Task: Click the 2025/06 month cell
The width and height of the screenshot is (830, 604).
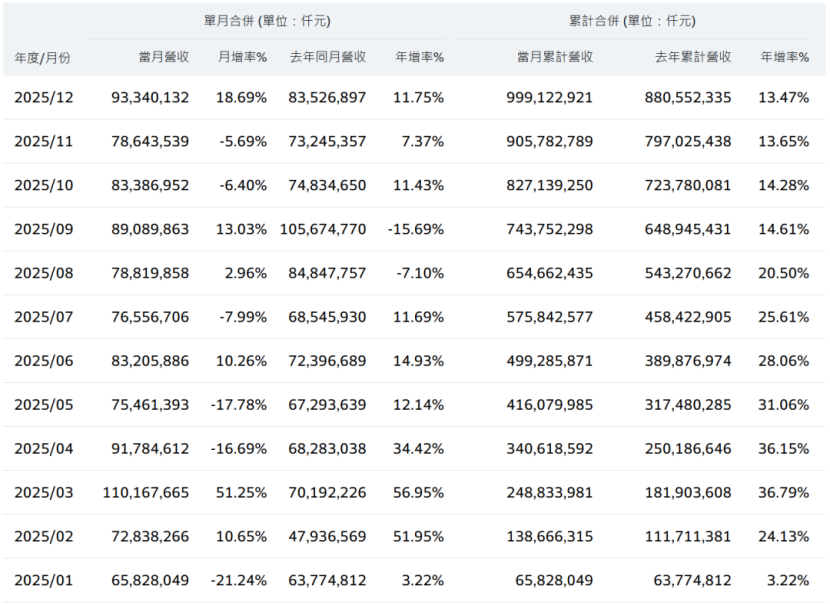Action: [x=44, y=361]
